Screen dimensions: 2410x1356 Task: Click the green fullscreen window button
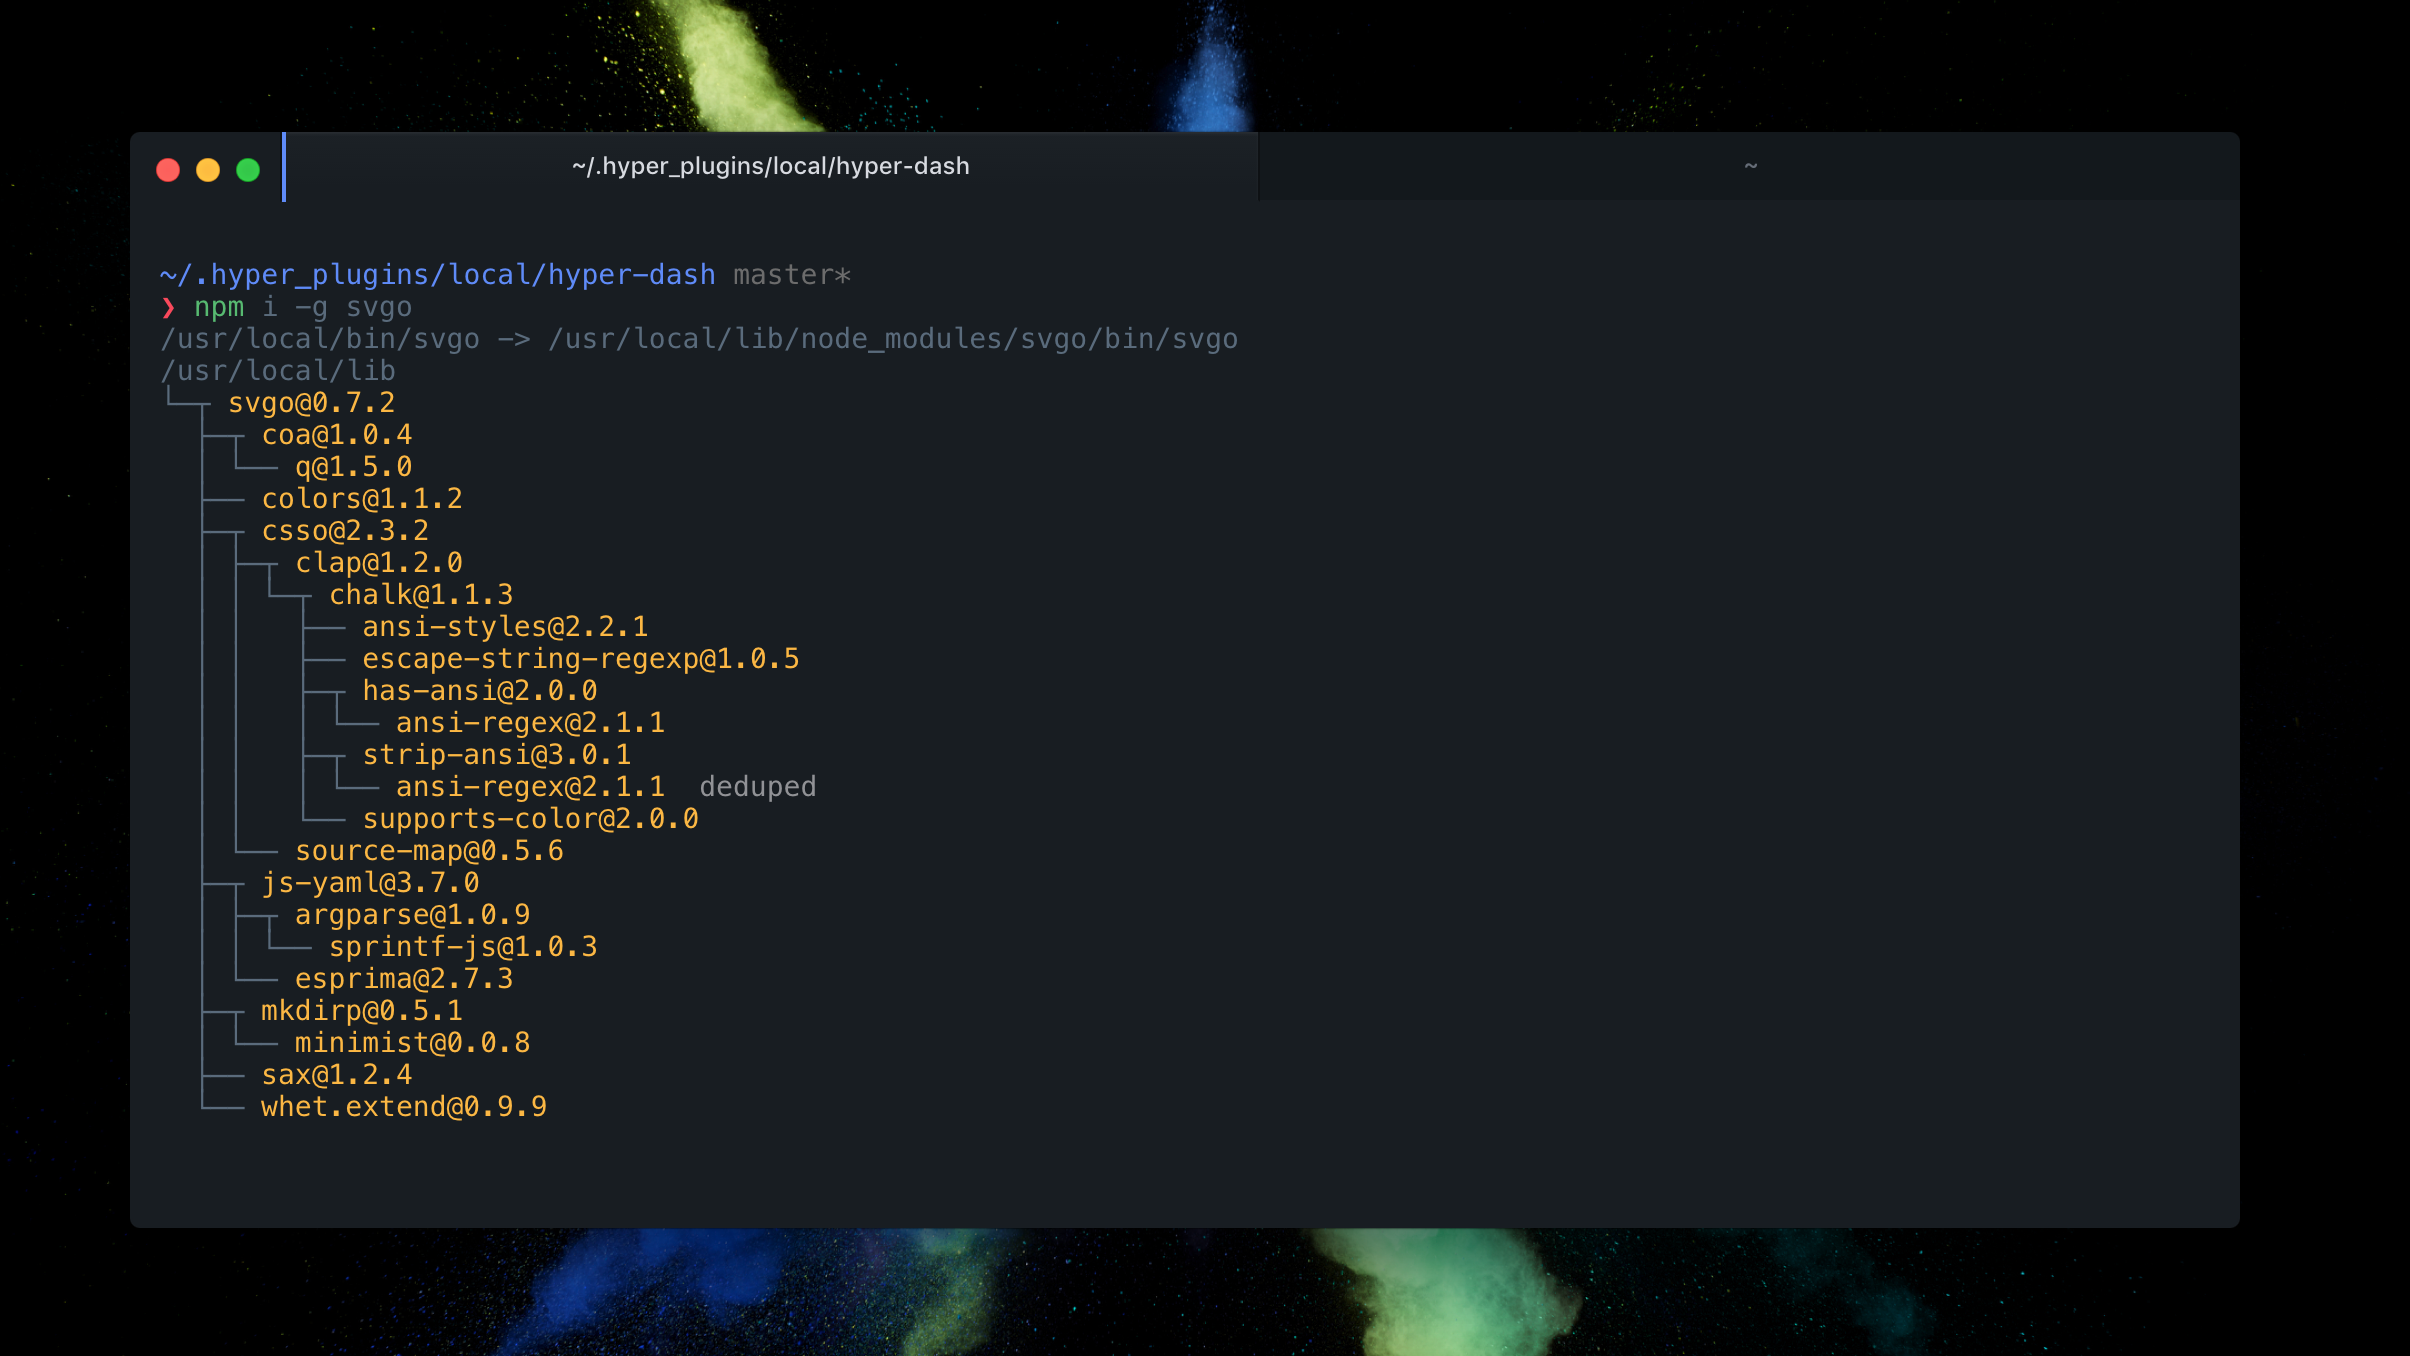[x=248, y=170]
